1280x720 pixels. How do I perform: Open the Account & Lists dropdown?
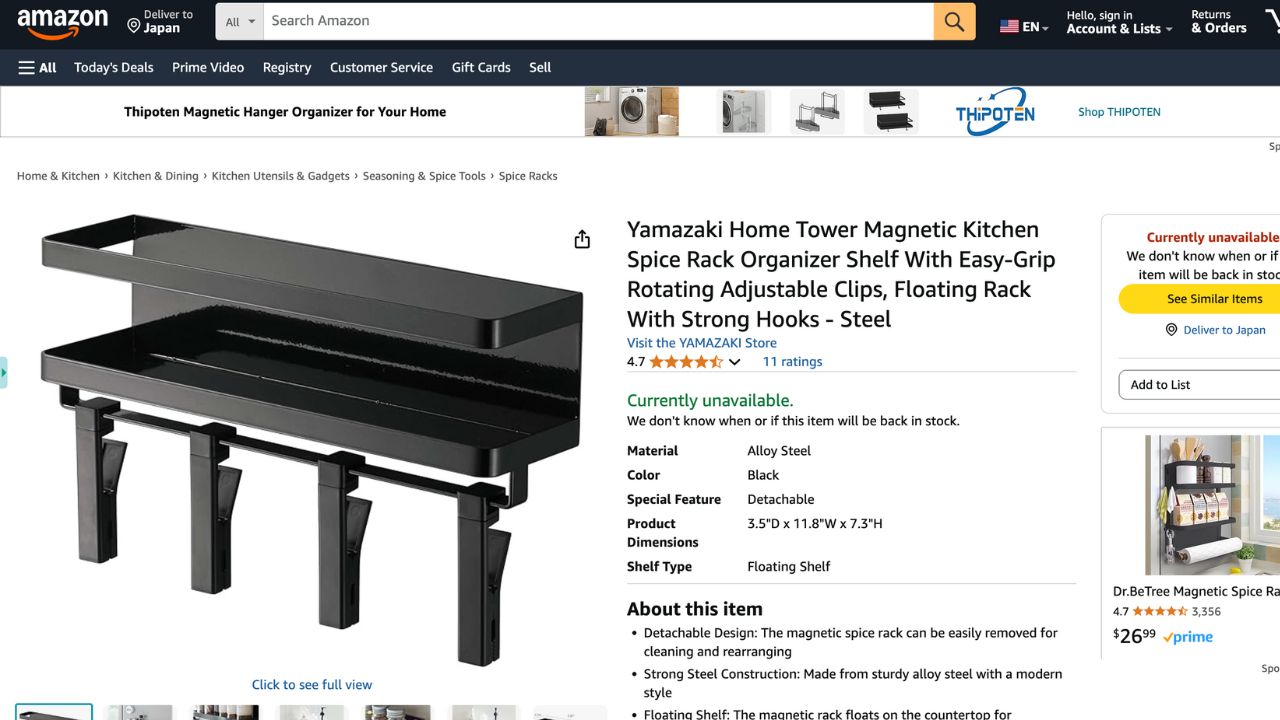tap(1119, 22)
